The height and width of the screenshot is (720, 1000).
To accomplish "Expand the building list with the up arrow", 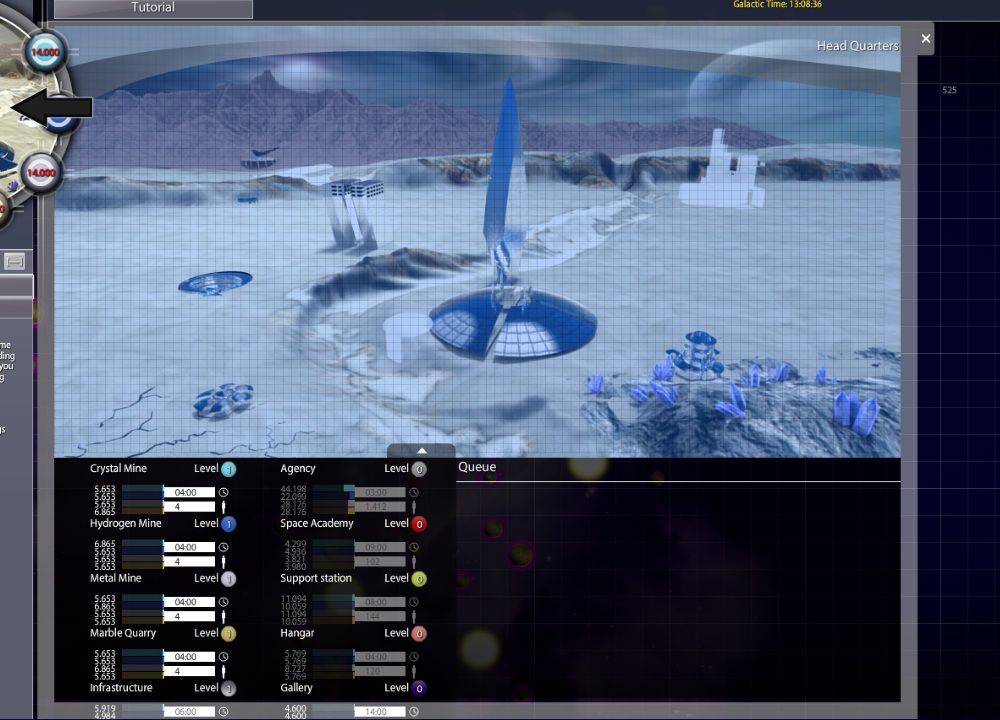I will pyautogui.click(x=421, y=451).
